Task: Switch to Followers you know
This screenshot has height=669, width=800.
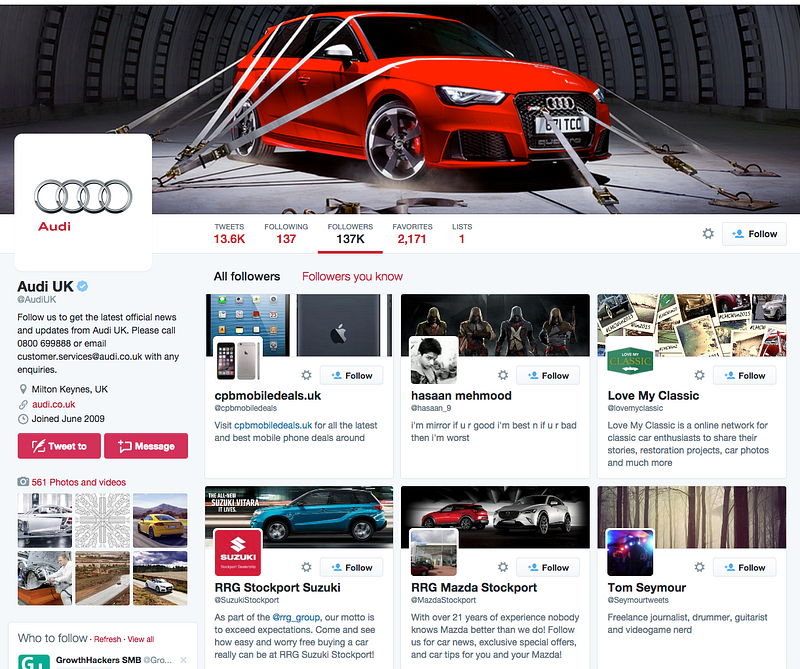Action: tap(352, 277)
